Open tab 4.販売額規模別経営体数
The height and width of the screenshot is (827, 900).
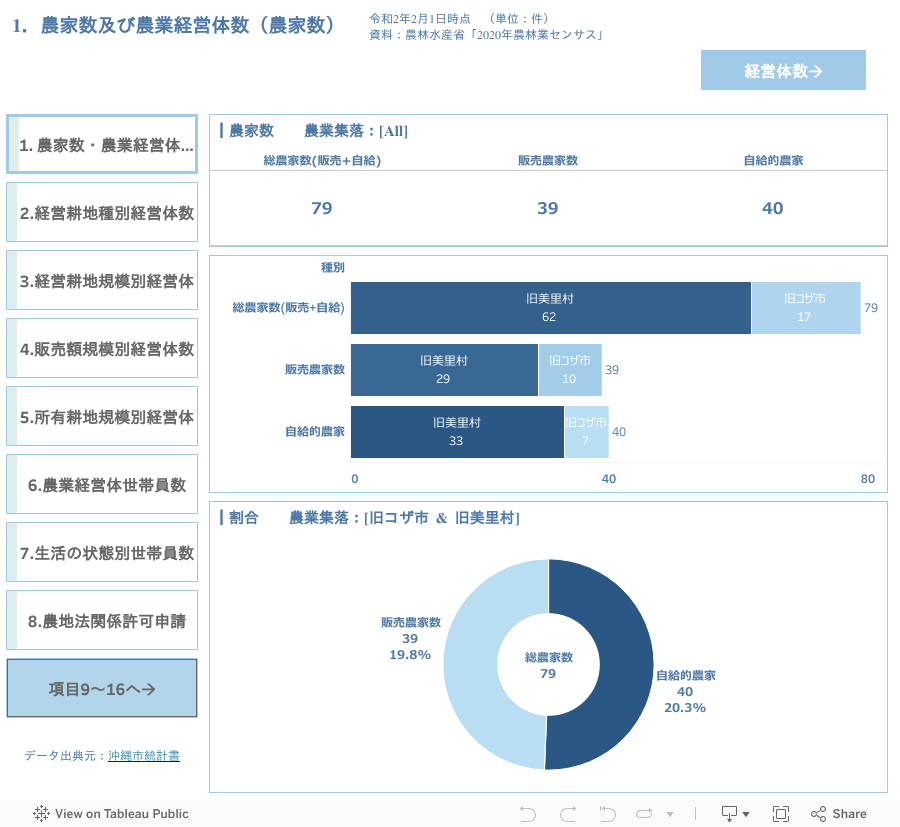click(x=103, y=349)
